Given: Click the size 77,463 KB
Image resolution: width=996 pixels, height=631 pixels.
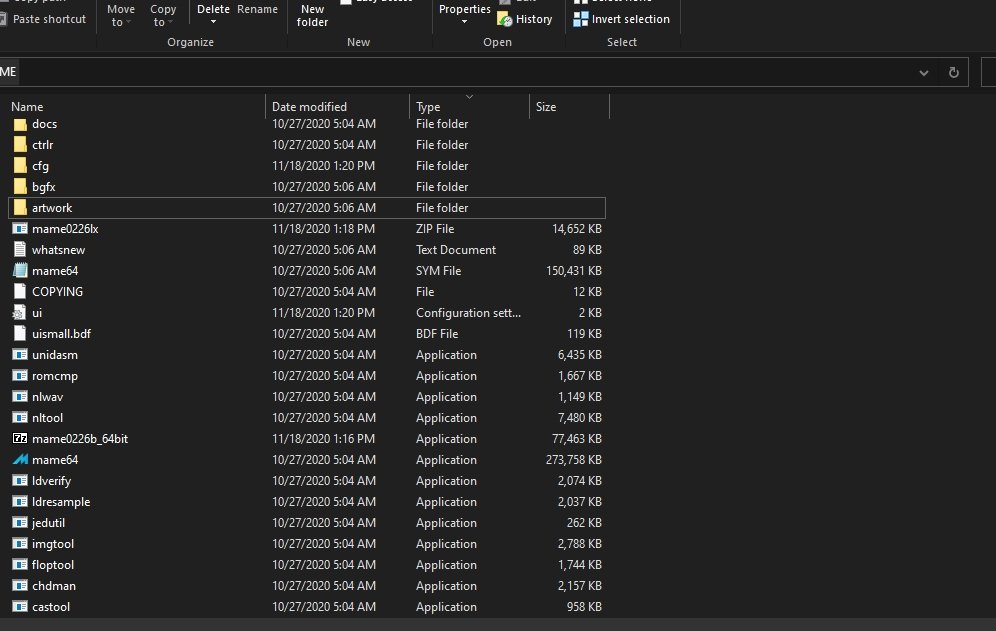Looking at the screenshot, I should [577, 438].
